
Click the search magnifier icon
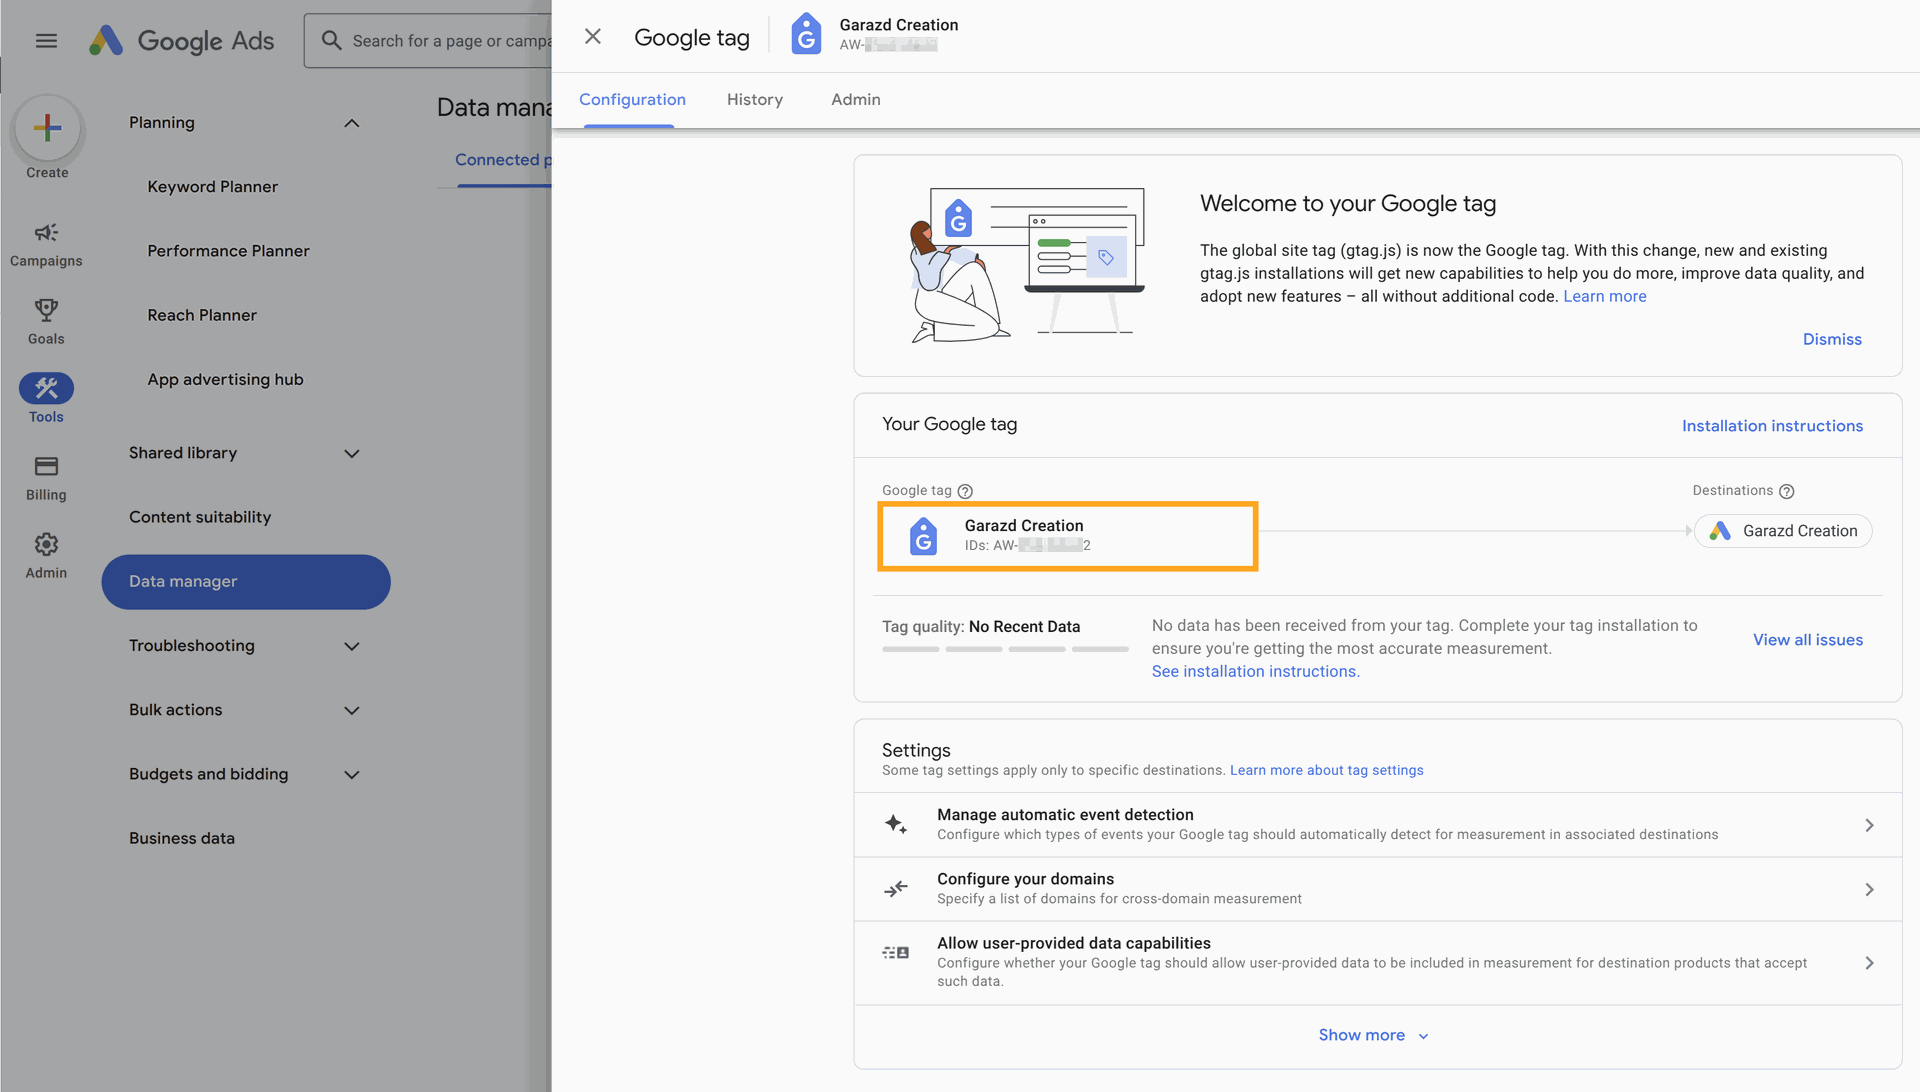tap(331, 40)
